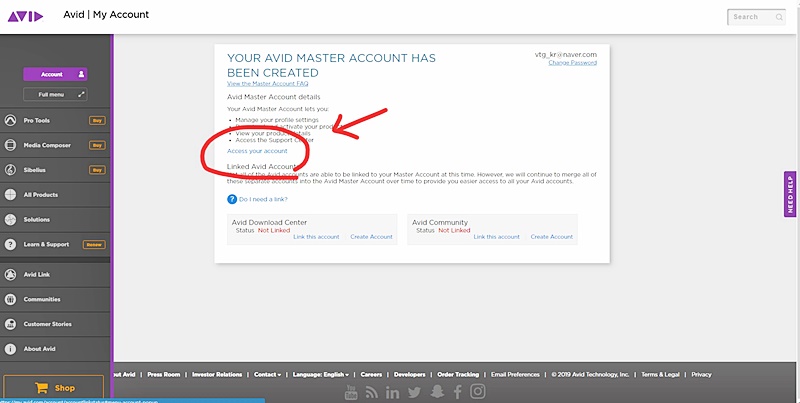800x403 pixels.
Task: Click Renew button beside Learn & Support
Action: point(94,244)
